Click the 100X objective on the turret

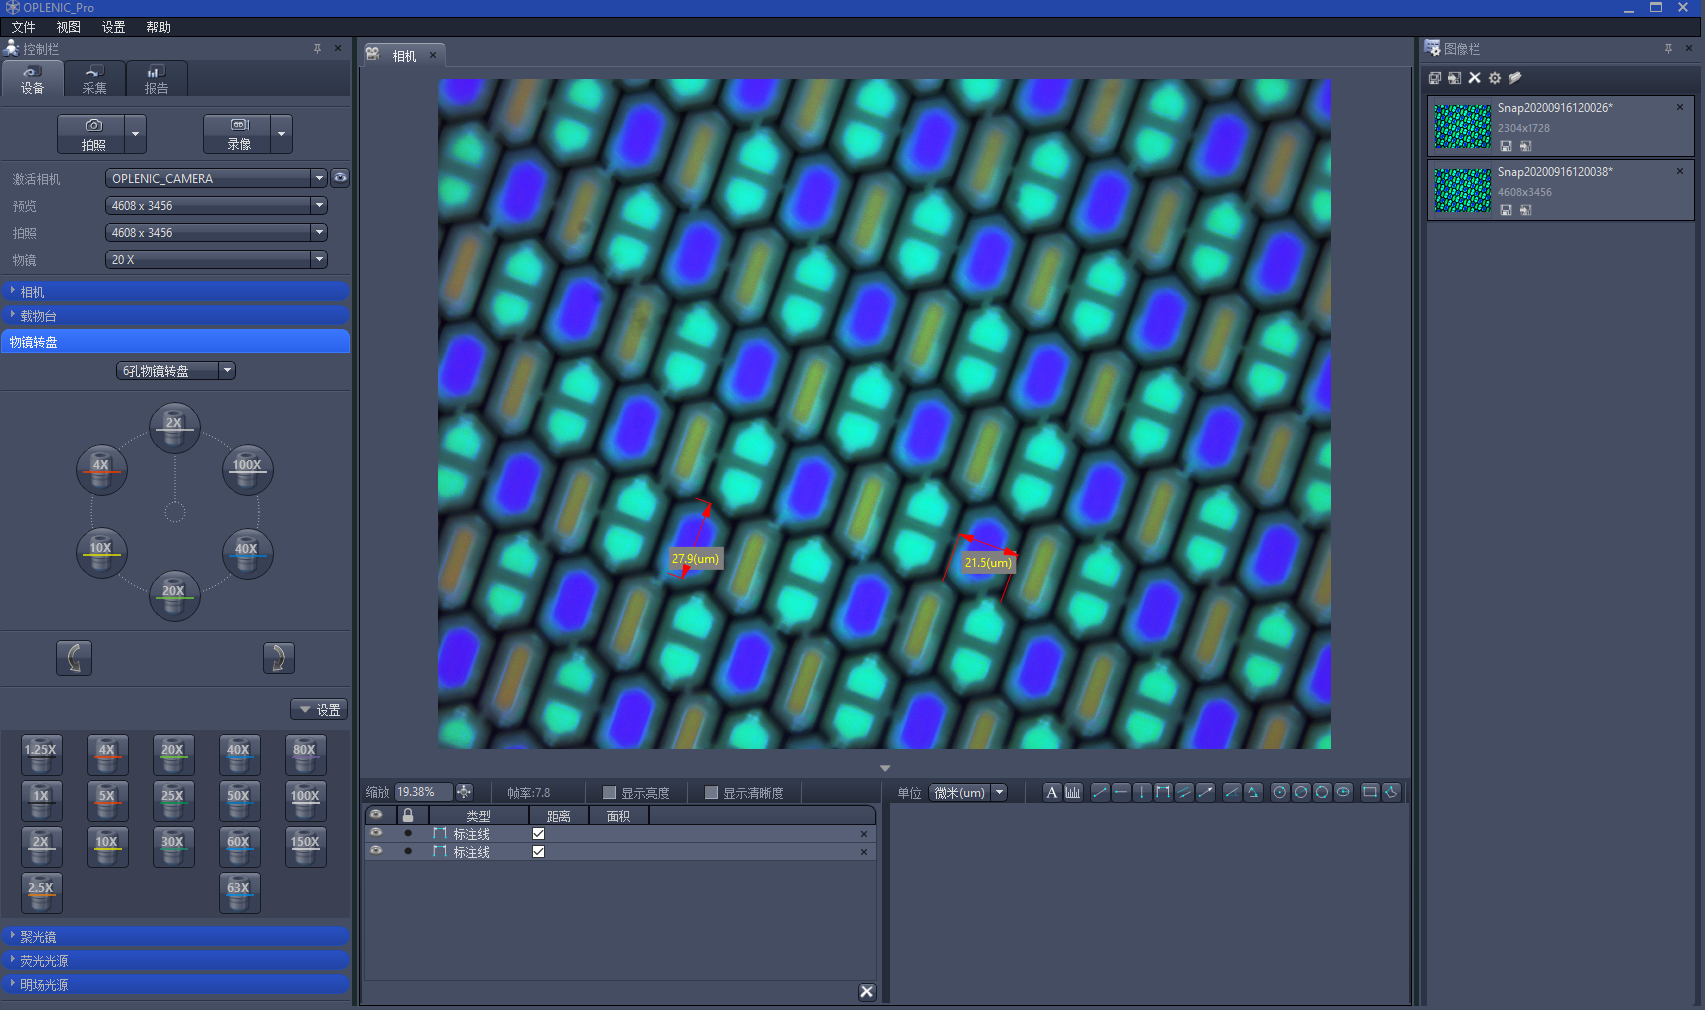247,468
